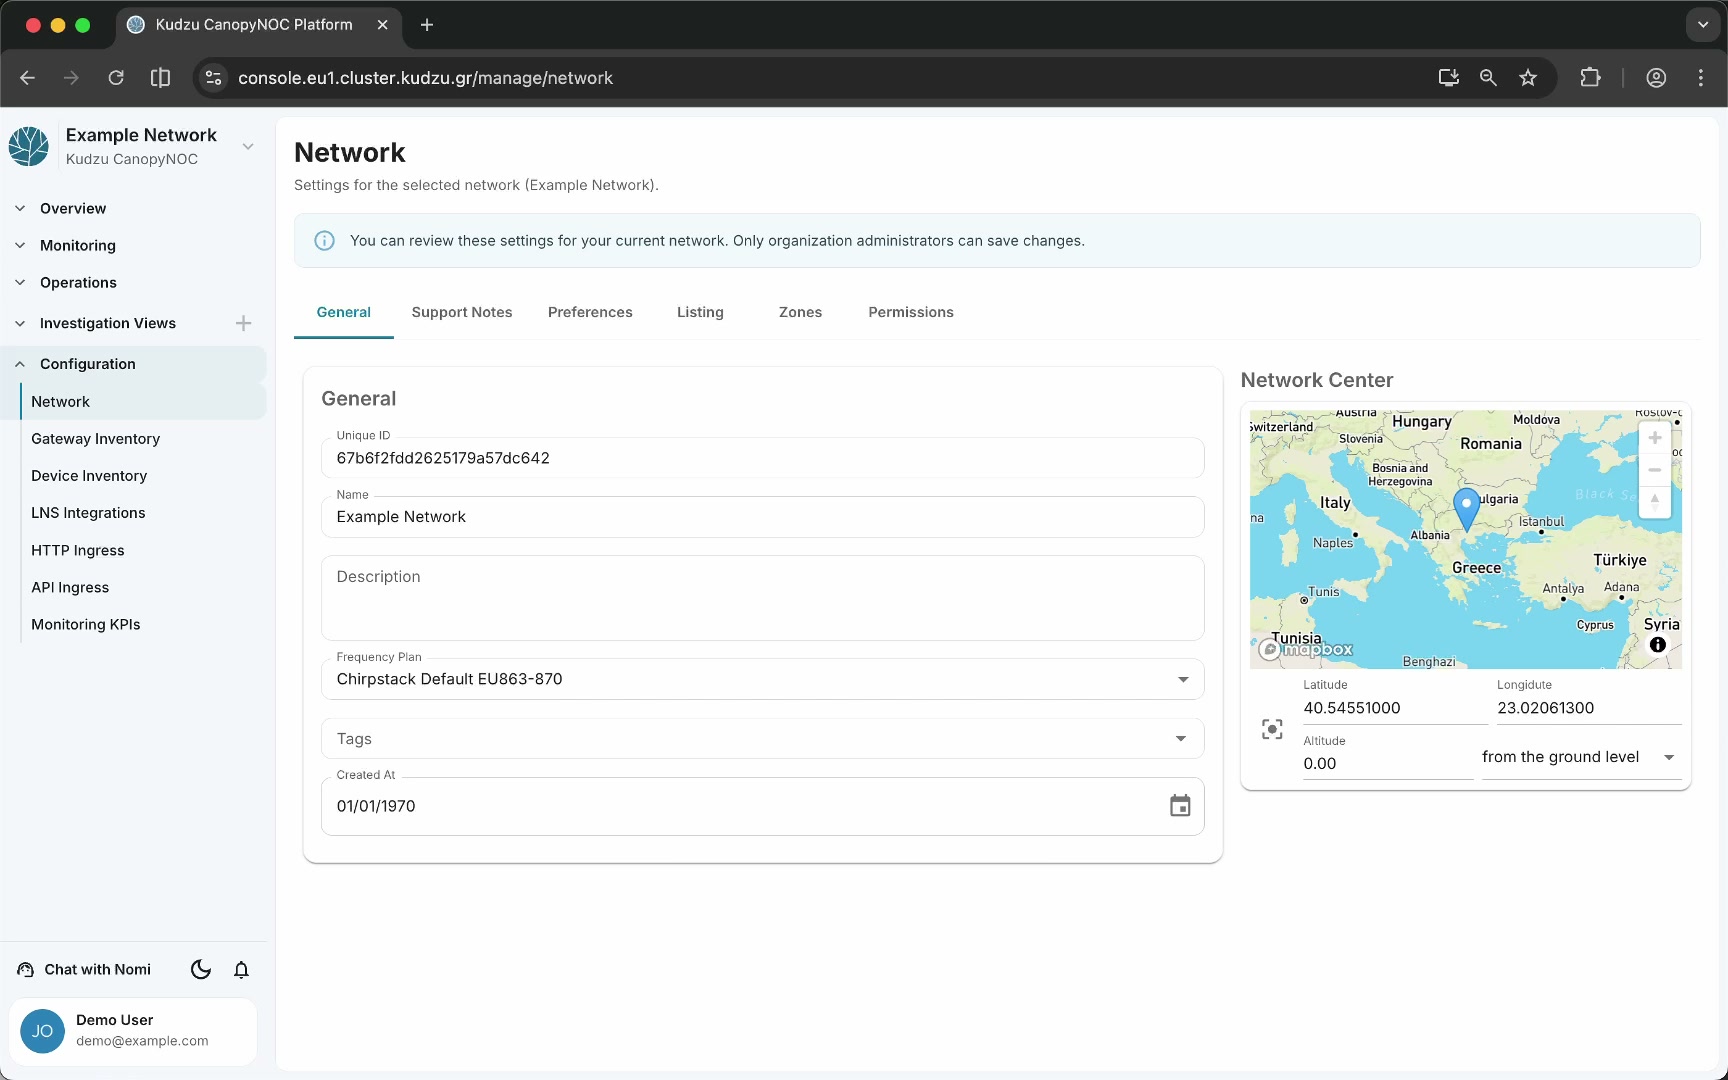Viewport: 1728px width, 1080px height.
Task: Click the blue map location marker
Action: pyautogui.click(x=1466, y=509)
